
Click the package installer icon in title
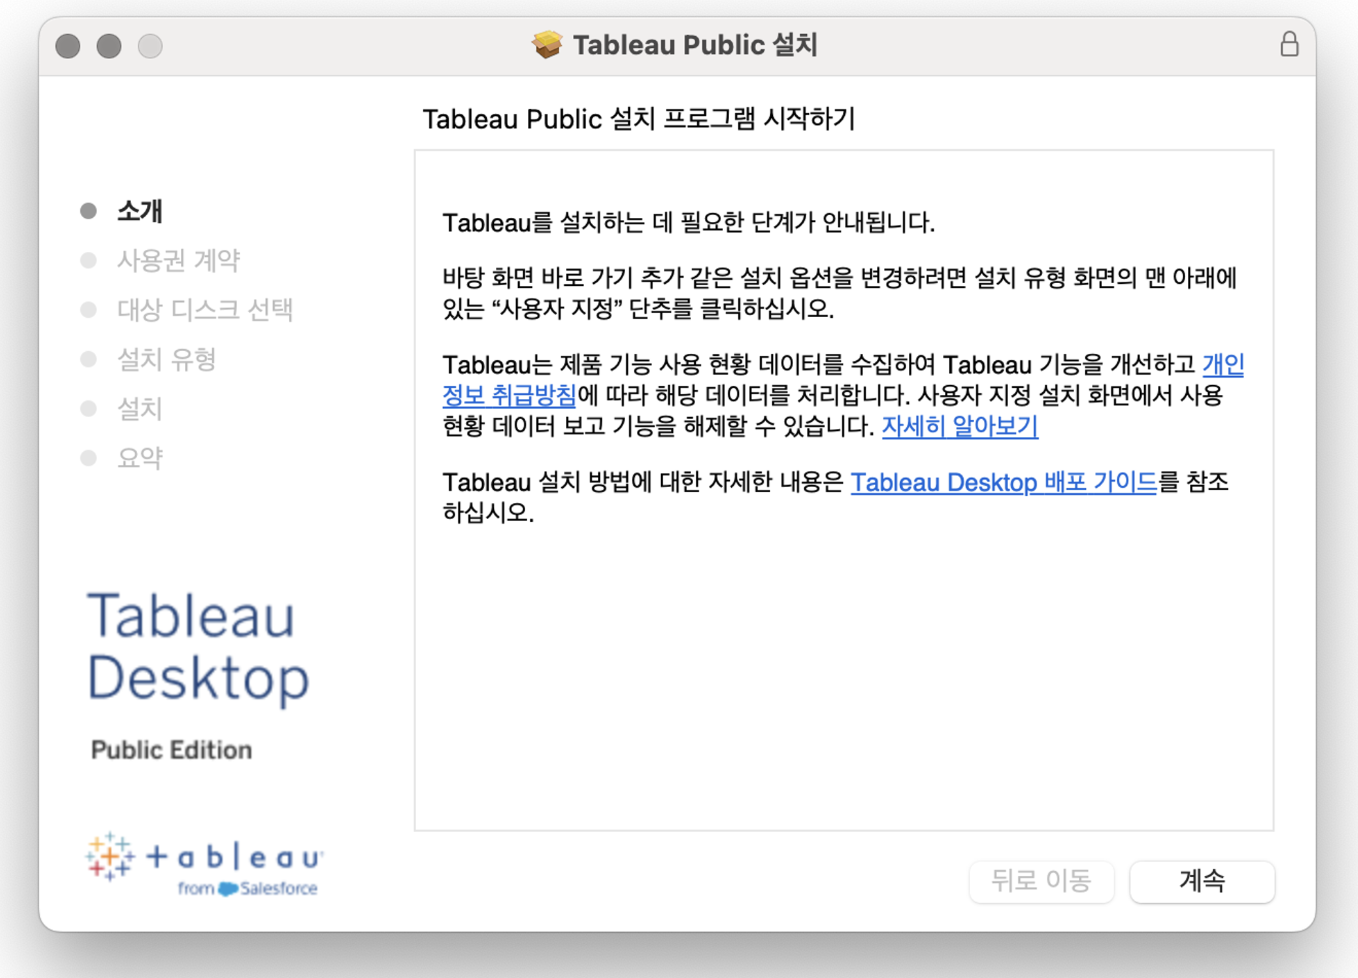coord(547,45)
